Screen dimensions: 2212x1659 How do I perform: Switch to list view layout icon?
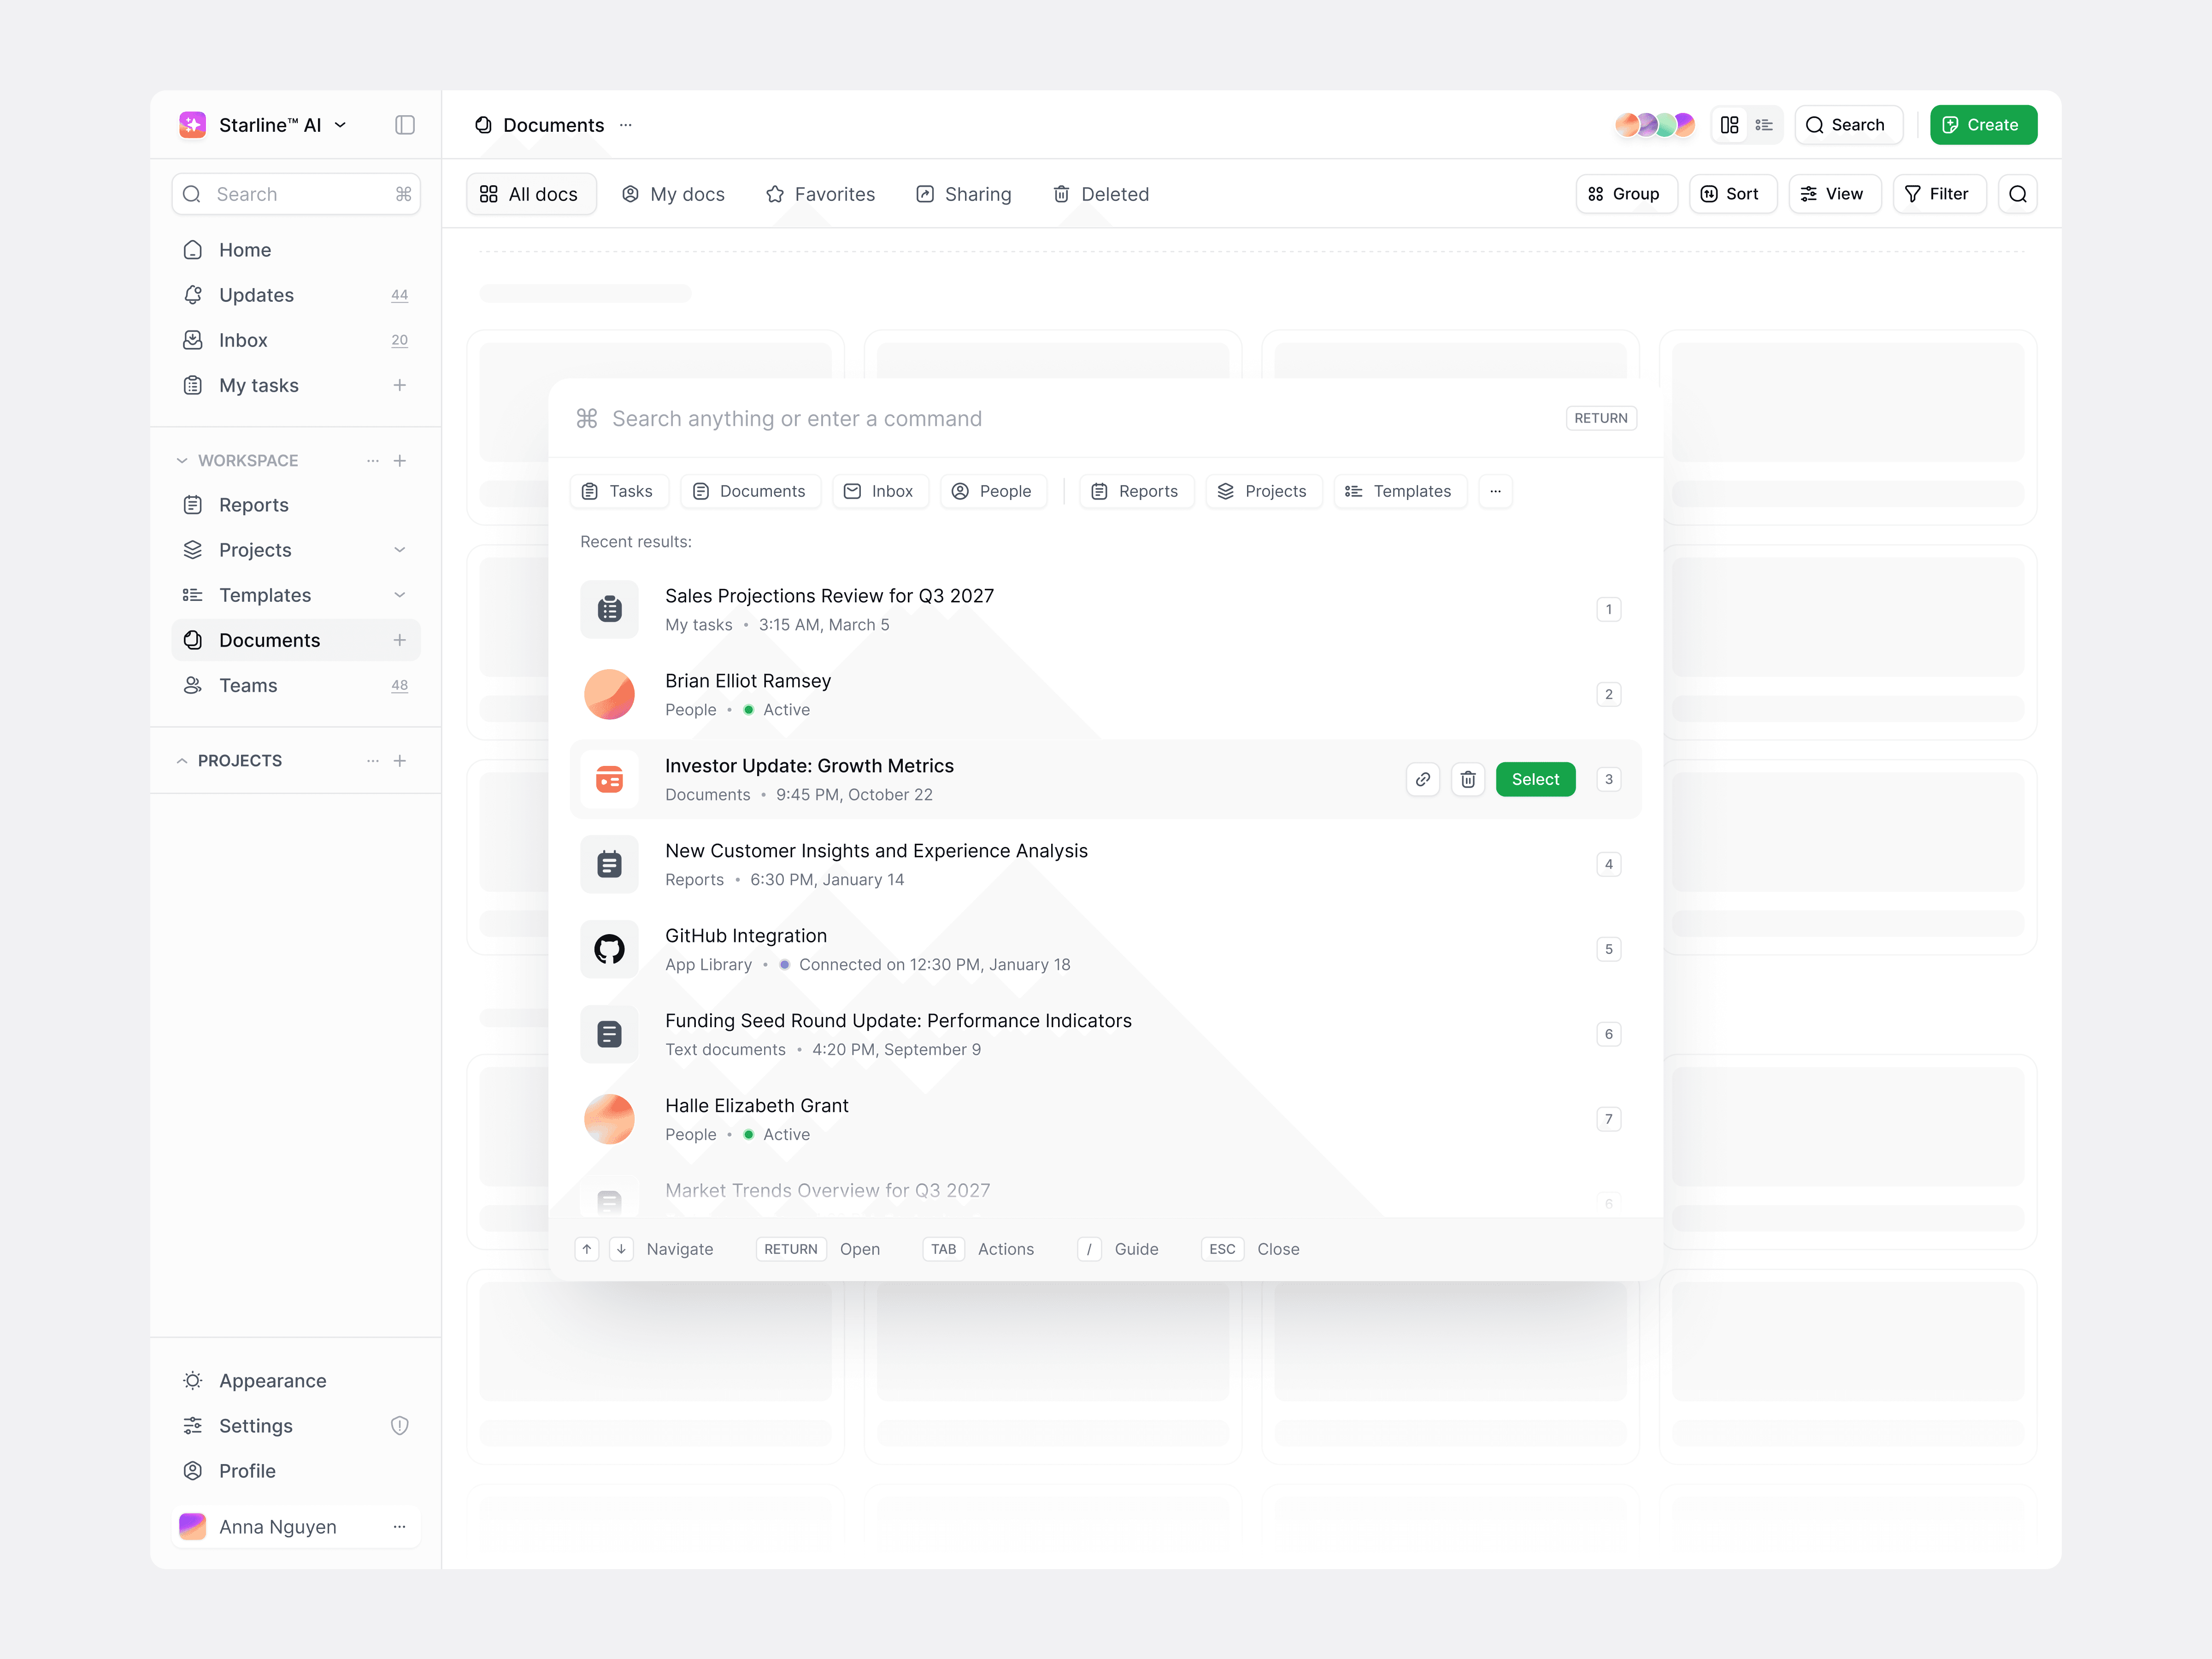[x=1764, y=125]
